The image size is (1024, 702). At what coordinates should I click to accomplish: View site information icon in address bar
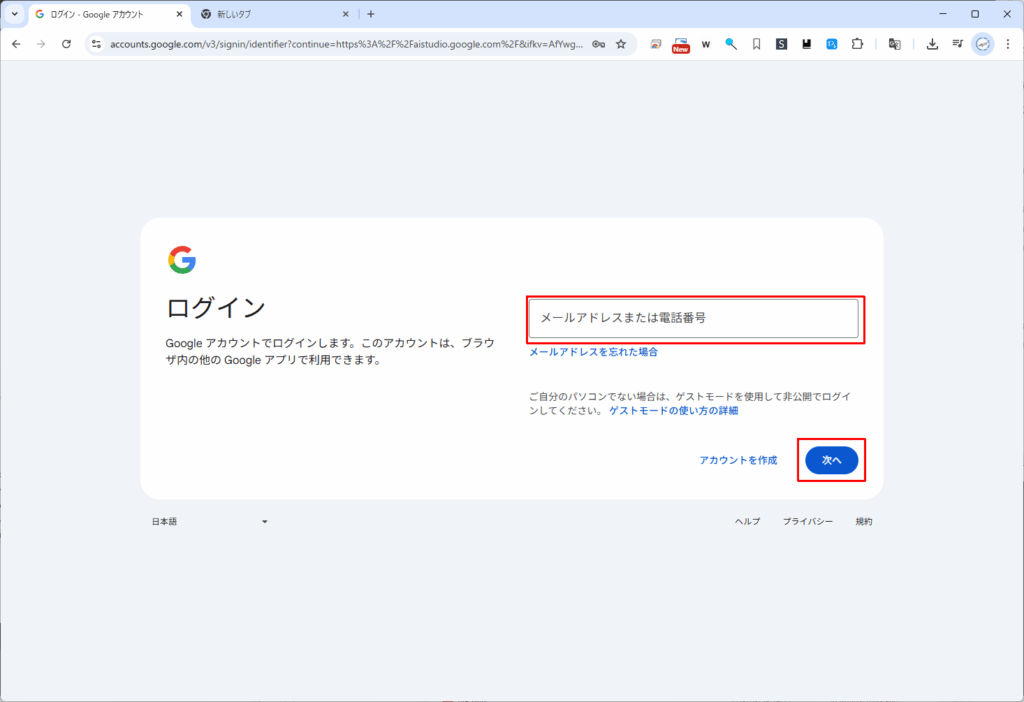(x=97, y=44)
